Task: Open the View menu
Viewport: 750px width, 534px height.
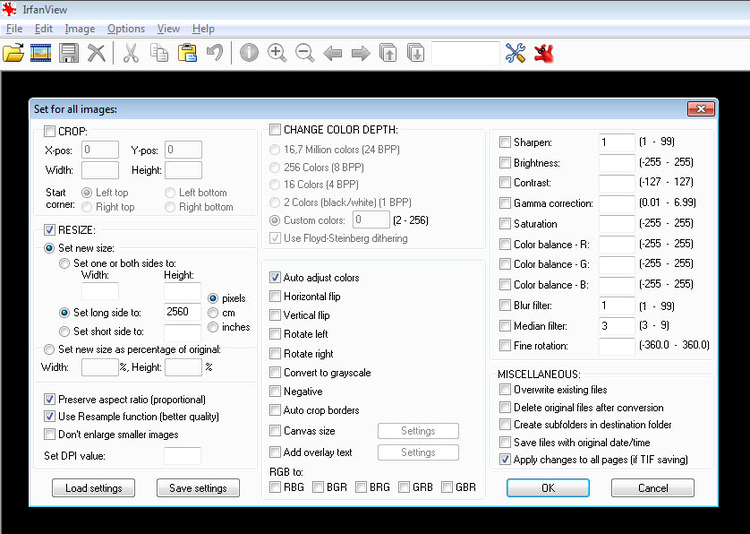Action: click(x=168, y=29)
